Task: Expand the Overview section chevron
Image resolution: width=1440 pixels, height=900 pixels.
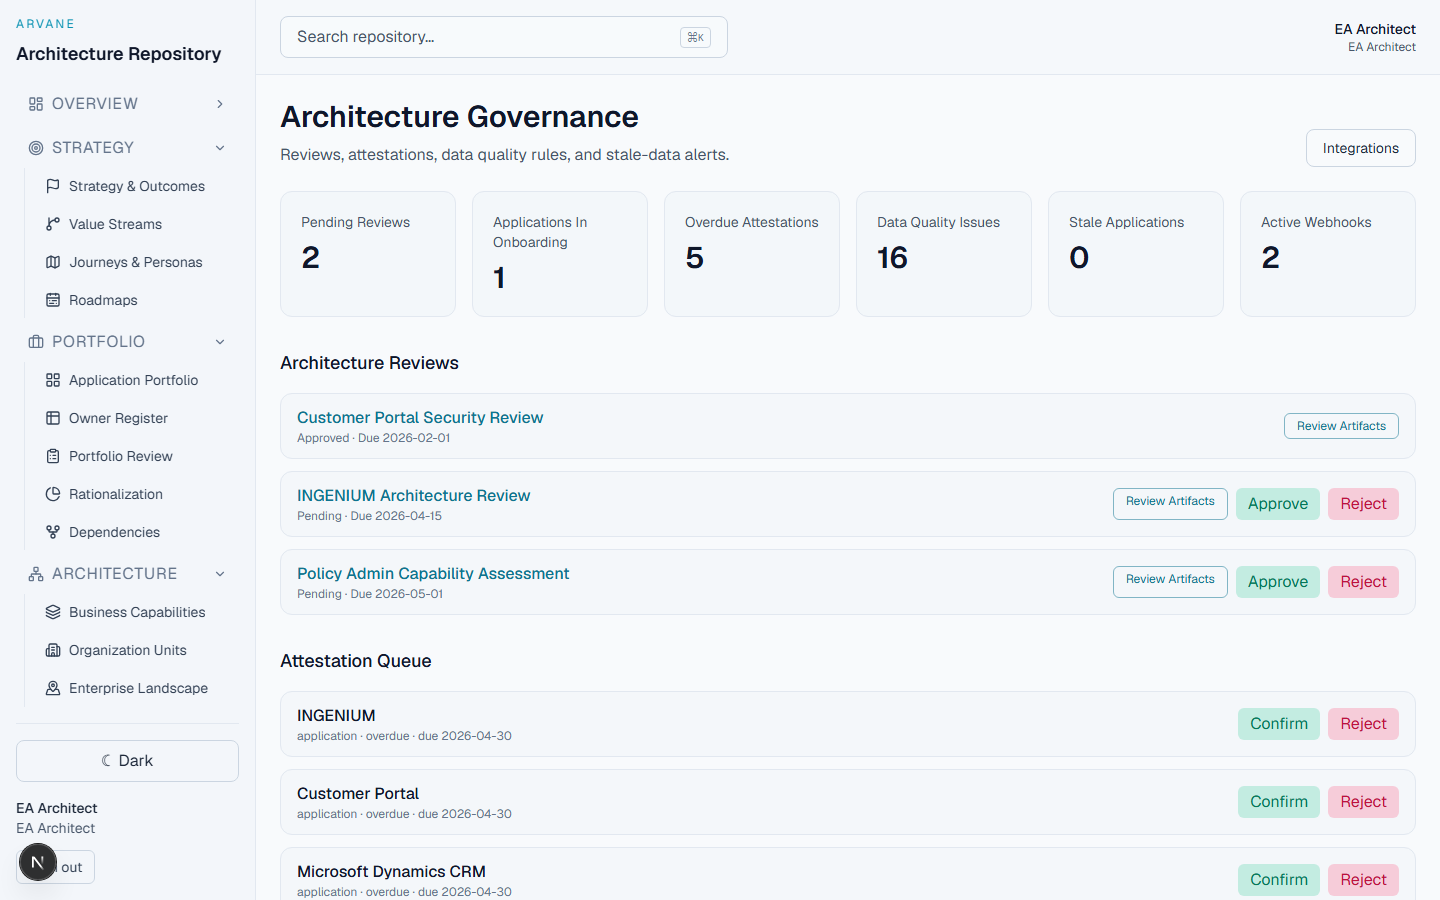Action: coord(220,104)
